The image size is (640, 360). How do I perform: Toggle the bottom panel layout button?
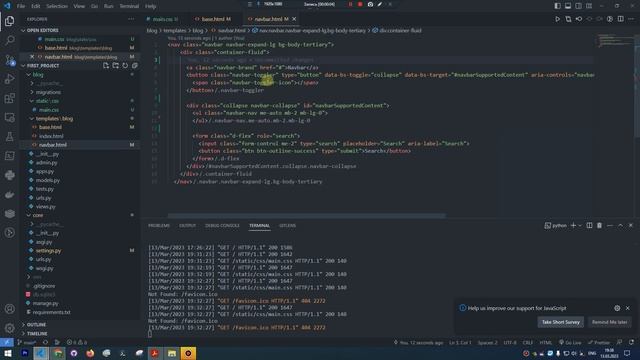[x=568, y=6]
